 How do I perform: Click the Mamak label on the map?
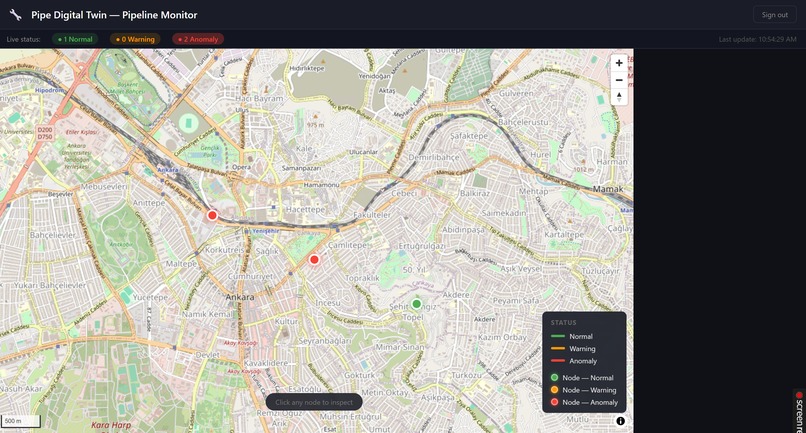608,189
